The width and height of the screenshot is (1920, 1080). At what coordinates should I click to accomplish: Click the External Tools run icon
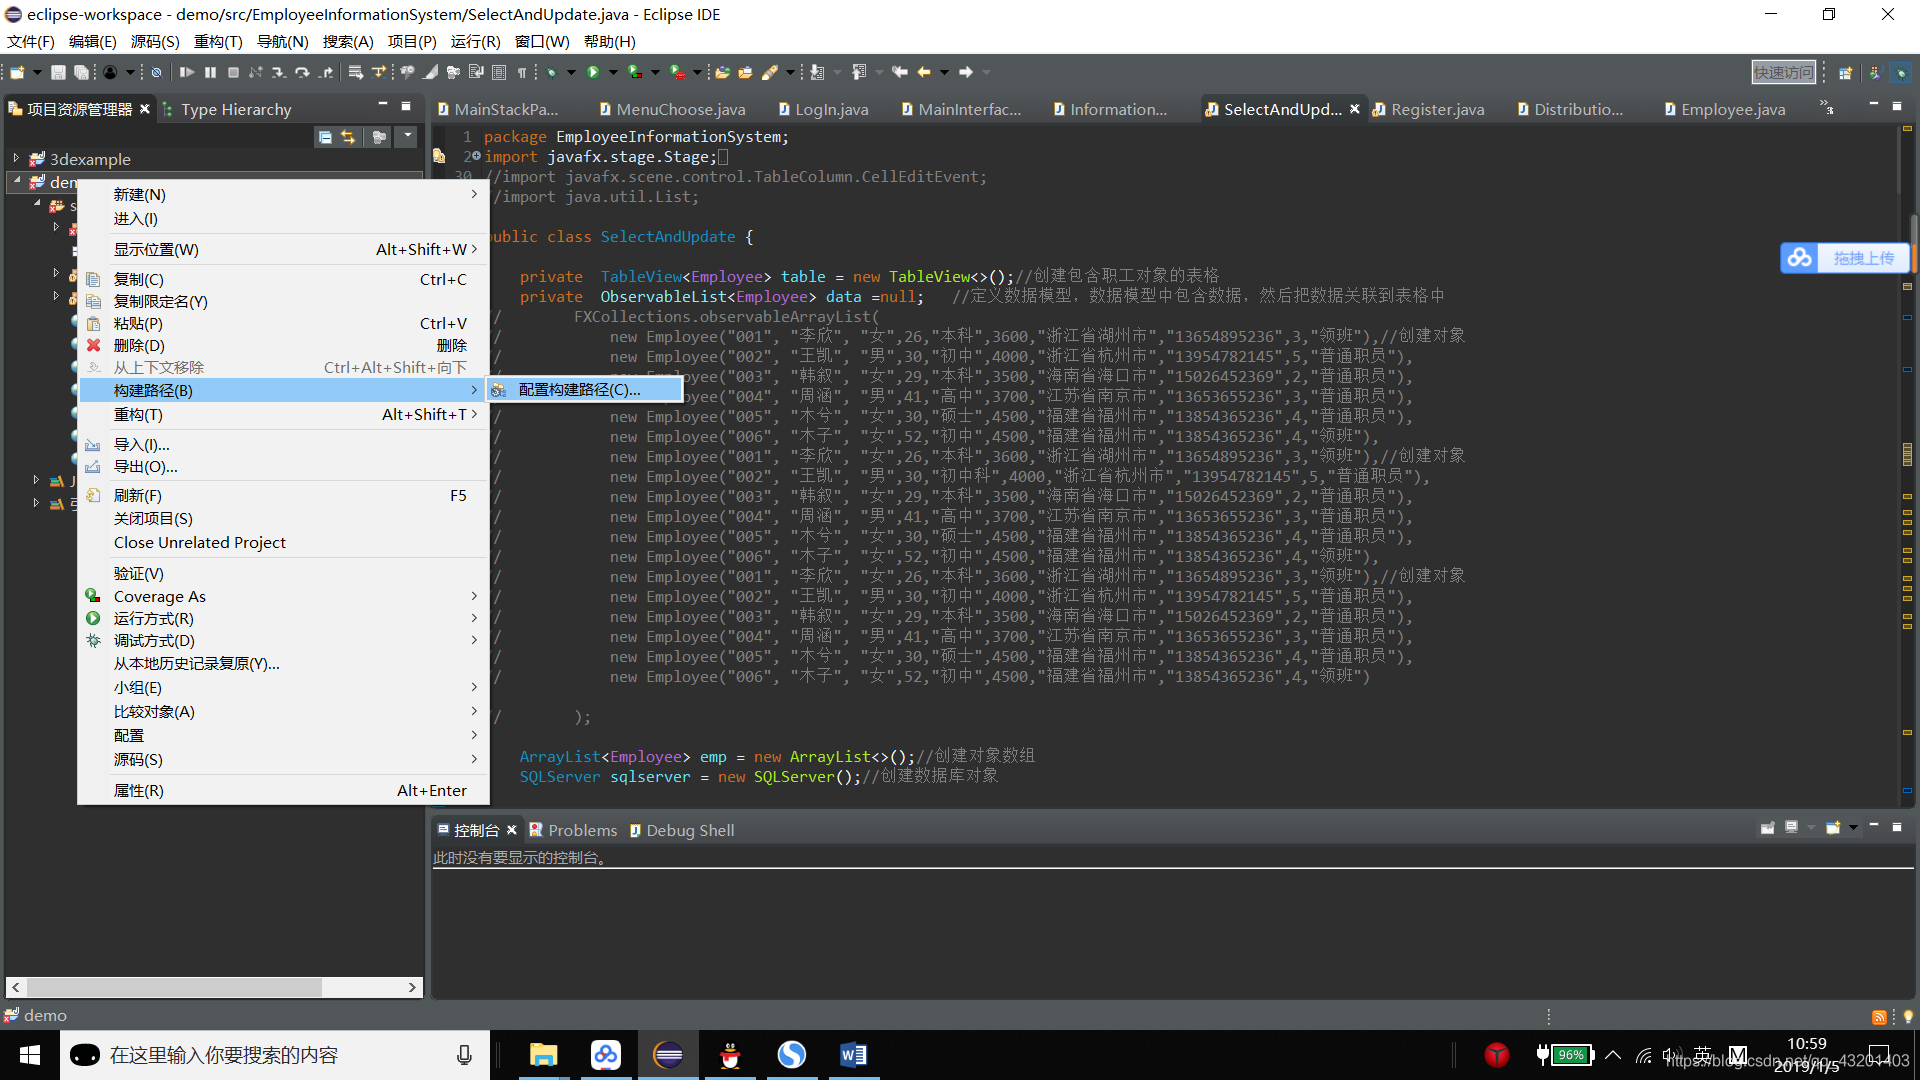coord(678,72)
